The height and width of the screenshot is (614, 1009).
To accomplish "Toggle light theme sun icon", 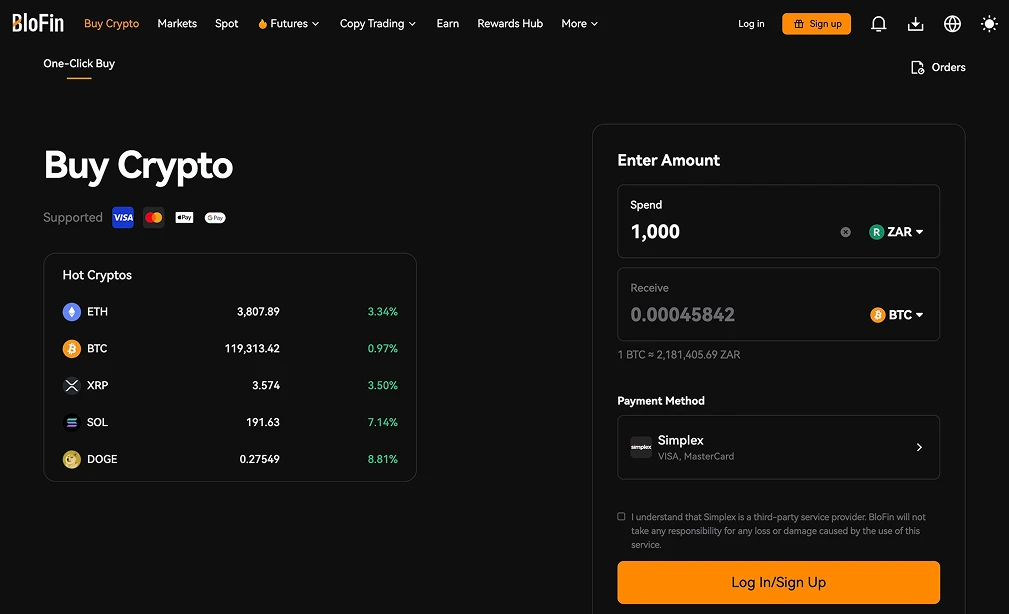I will coord(989,24).
